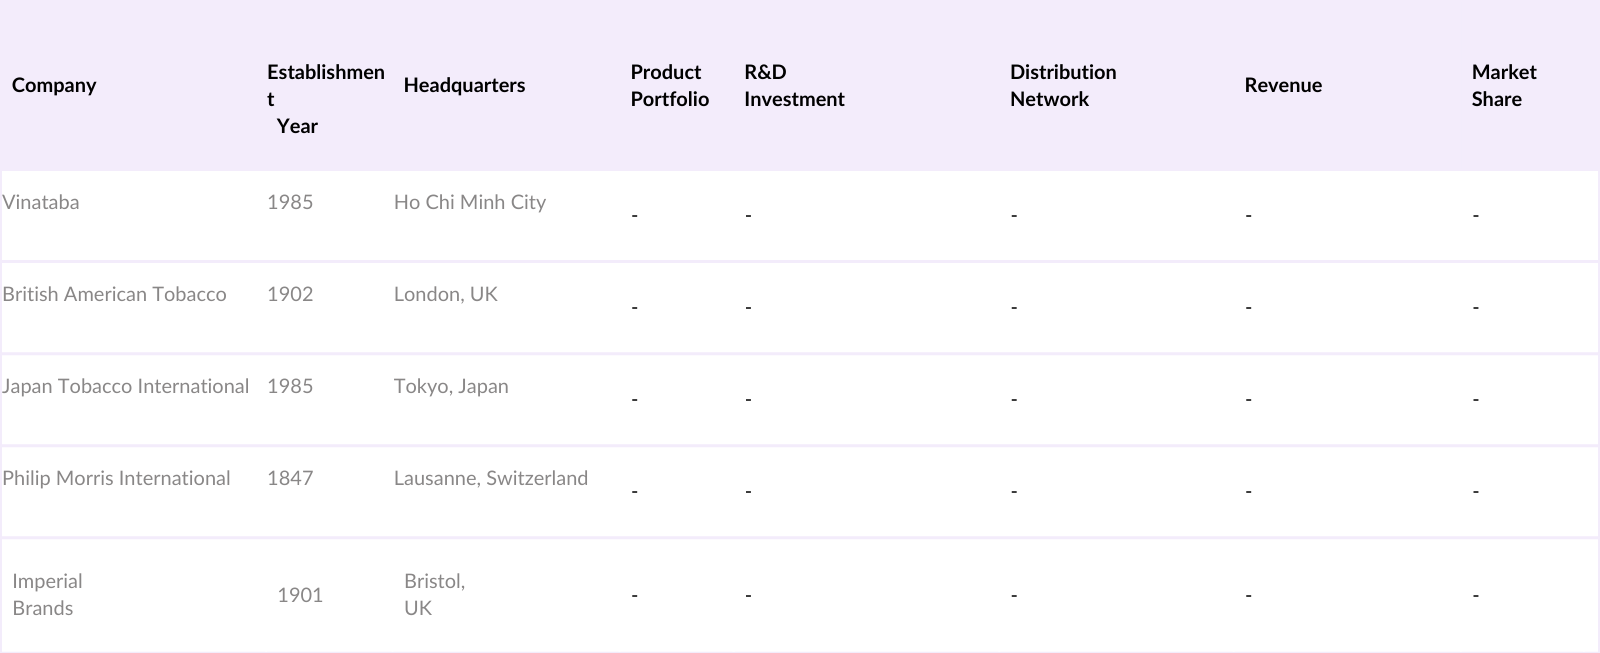Select the Vinataba company cell
Image resolution: width=1600 pixels, height=653 pixels.
pos(41,202)
